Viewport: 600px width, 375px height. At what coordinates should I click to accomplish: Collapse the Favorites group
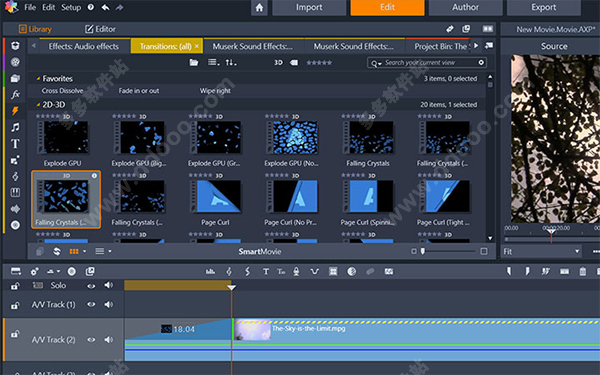coord(38,78)
